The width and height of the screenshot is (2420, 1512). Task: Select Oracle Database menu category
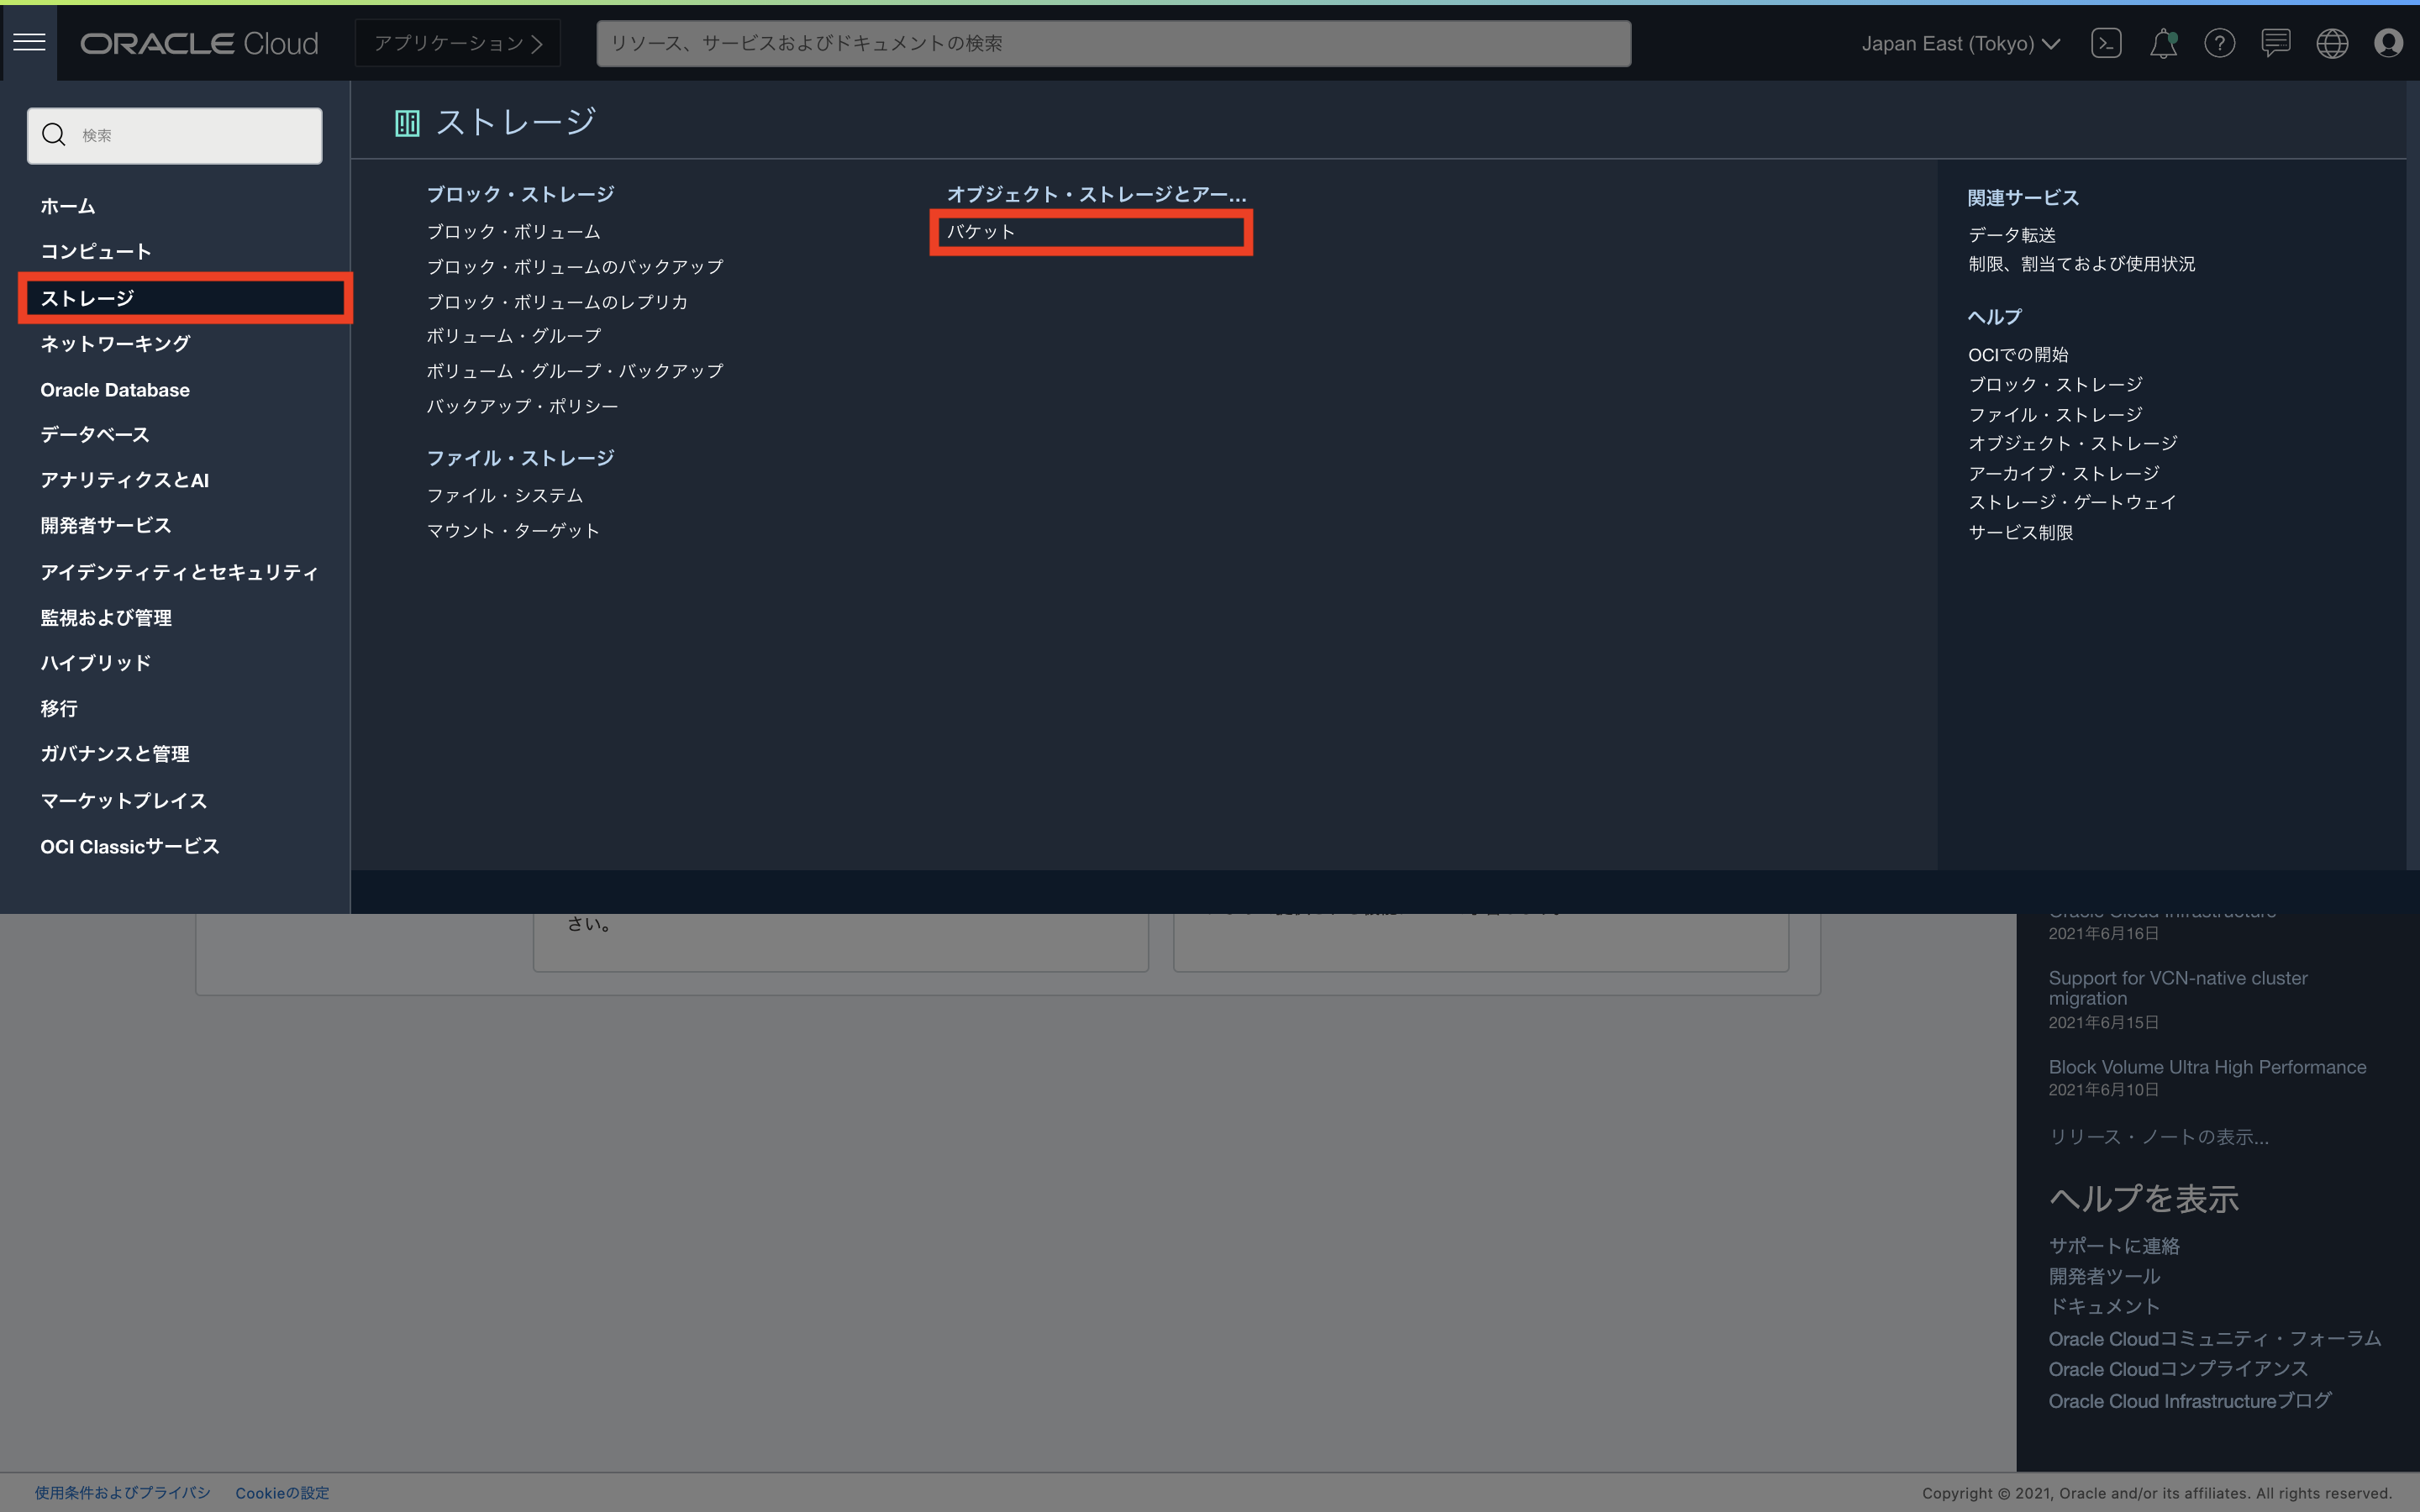coord(115,390)
